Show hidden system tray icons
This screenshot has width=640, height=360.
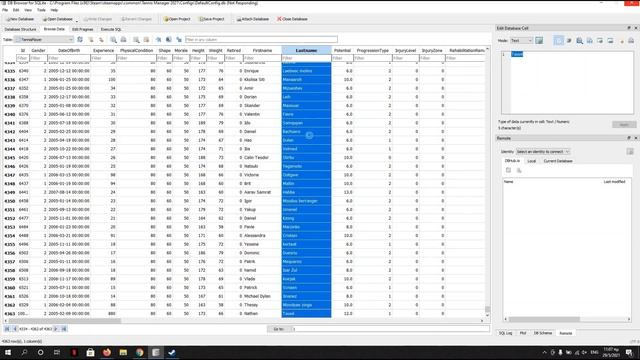click(544, 353)
